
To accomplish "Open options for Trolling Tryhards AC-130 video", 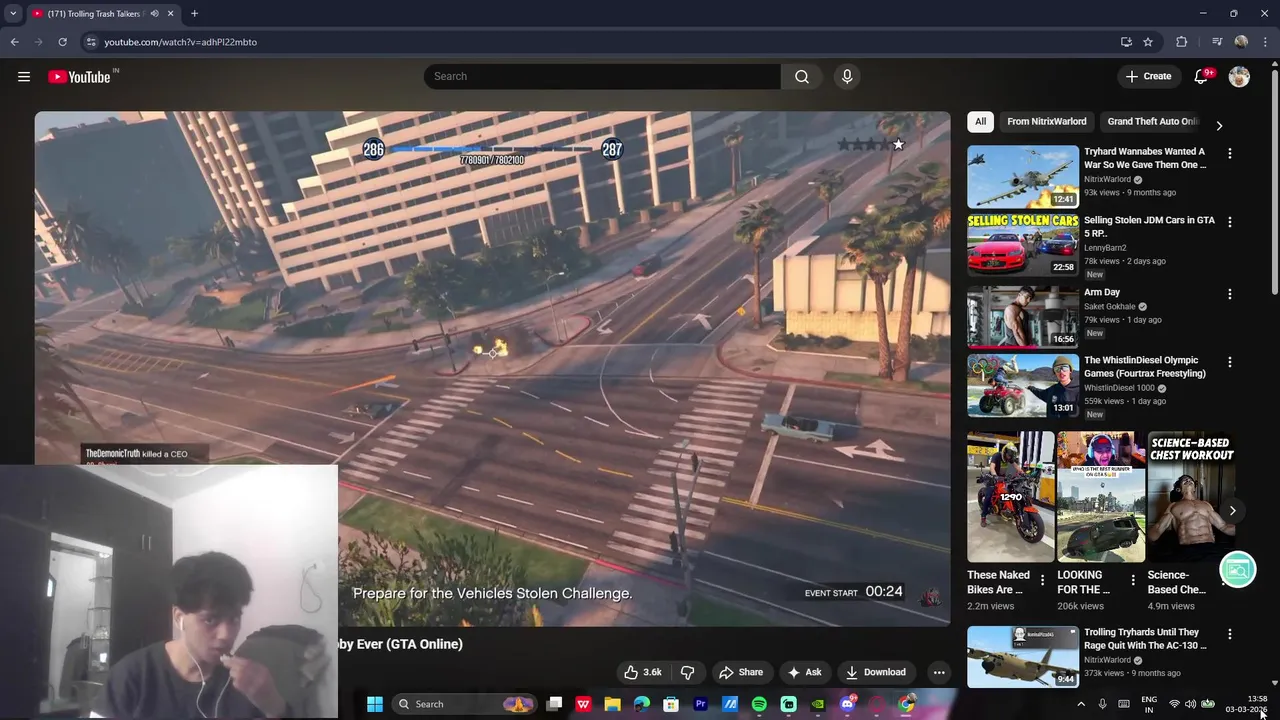I will tap(1230, 634).
